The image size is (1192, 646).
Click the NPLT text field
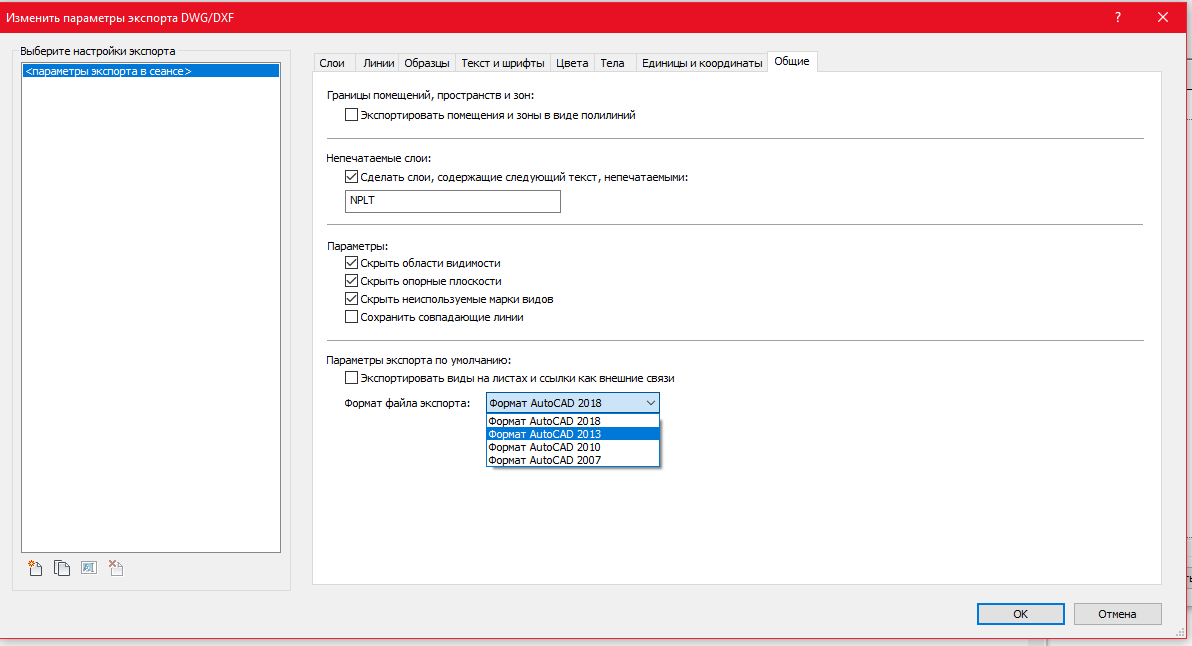(x=453, y=201)
